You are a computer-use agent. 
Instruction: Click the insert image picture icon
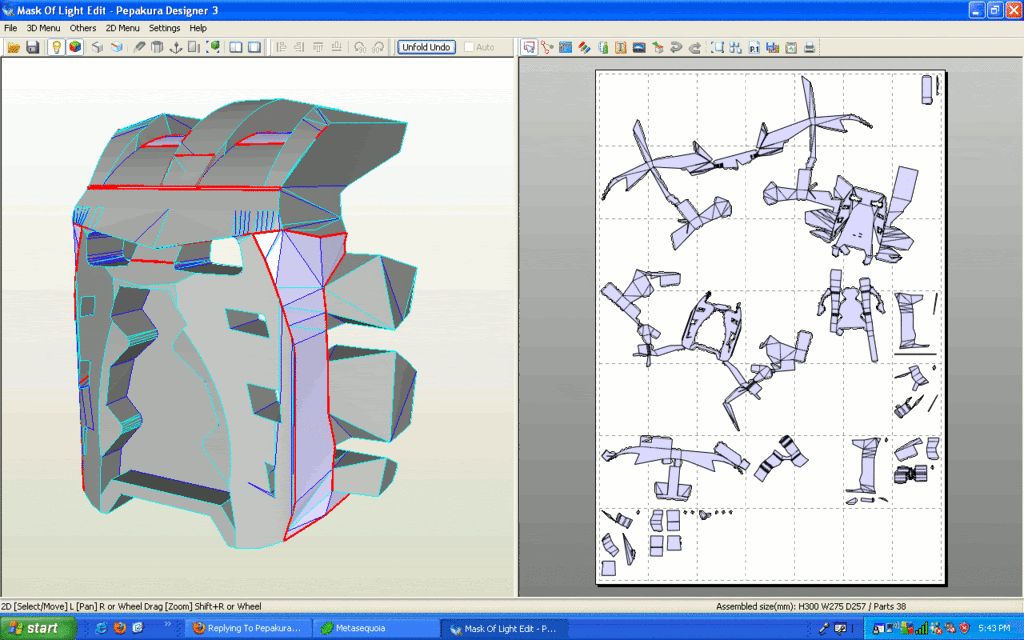(639, 47)
